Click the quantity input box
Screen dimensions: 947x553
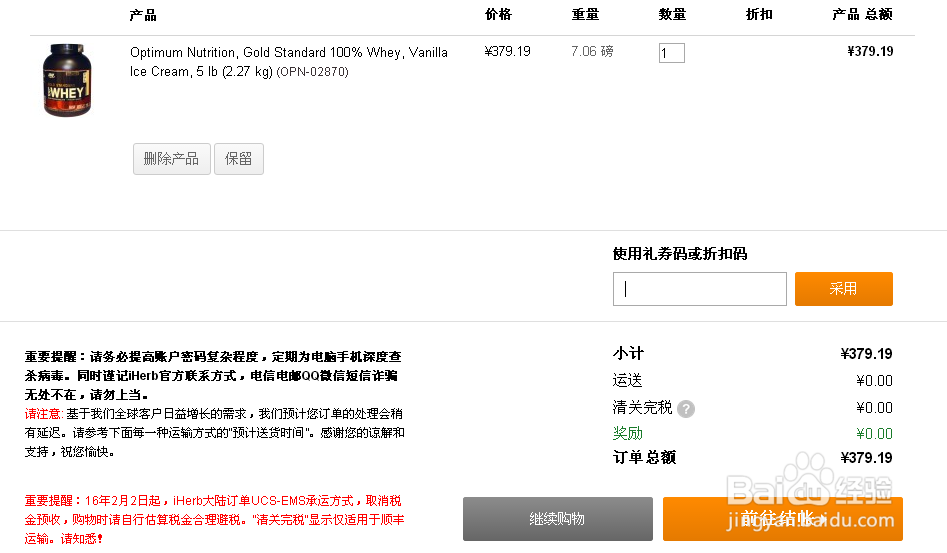tap(672, 53)
